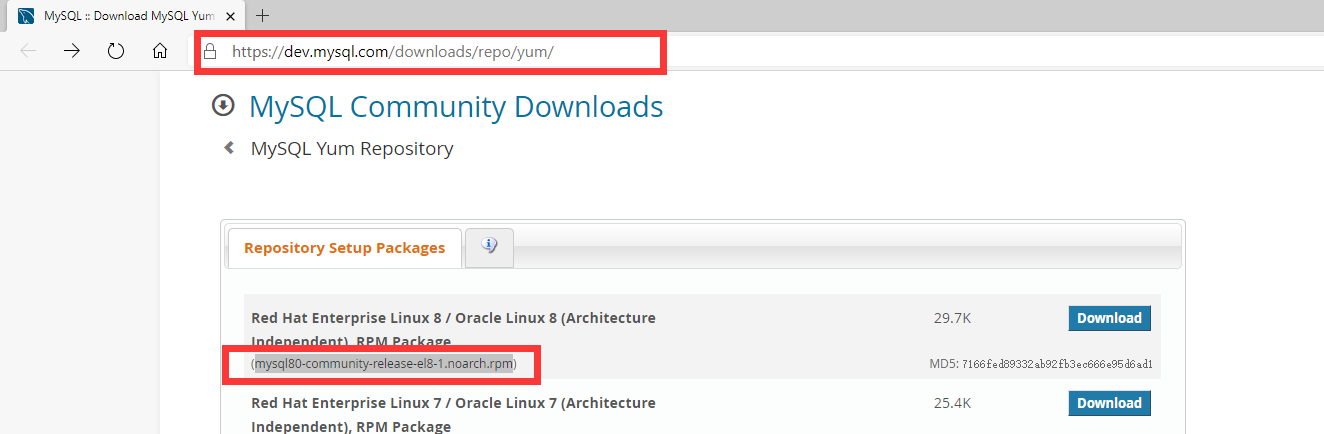Go to the browser home page icon
Image resolution: width=1324 pixels, height=434 pixels.
[x=160, y=51]
